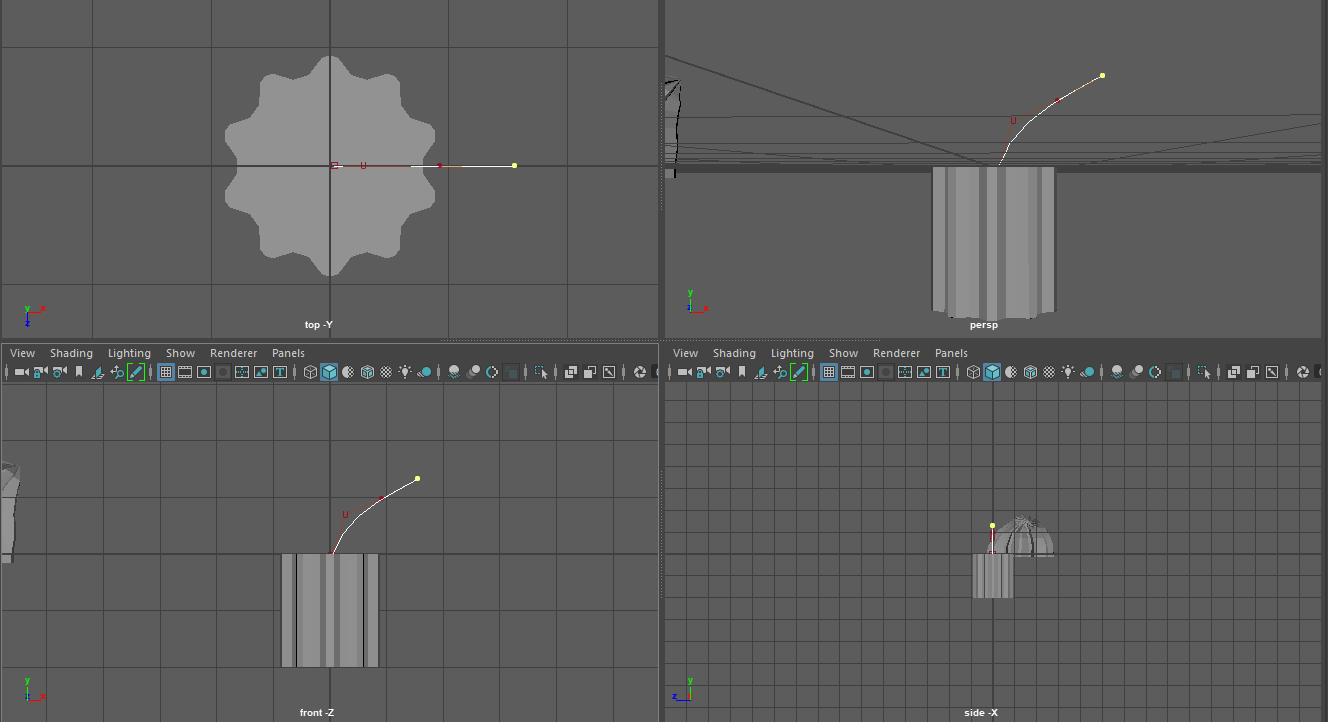The height and width of the screenshot is (722, 1328).
Task: Click green Grease Pencil icon in front -Z panel
Action: [136, 372]
